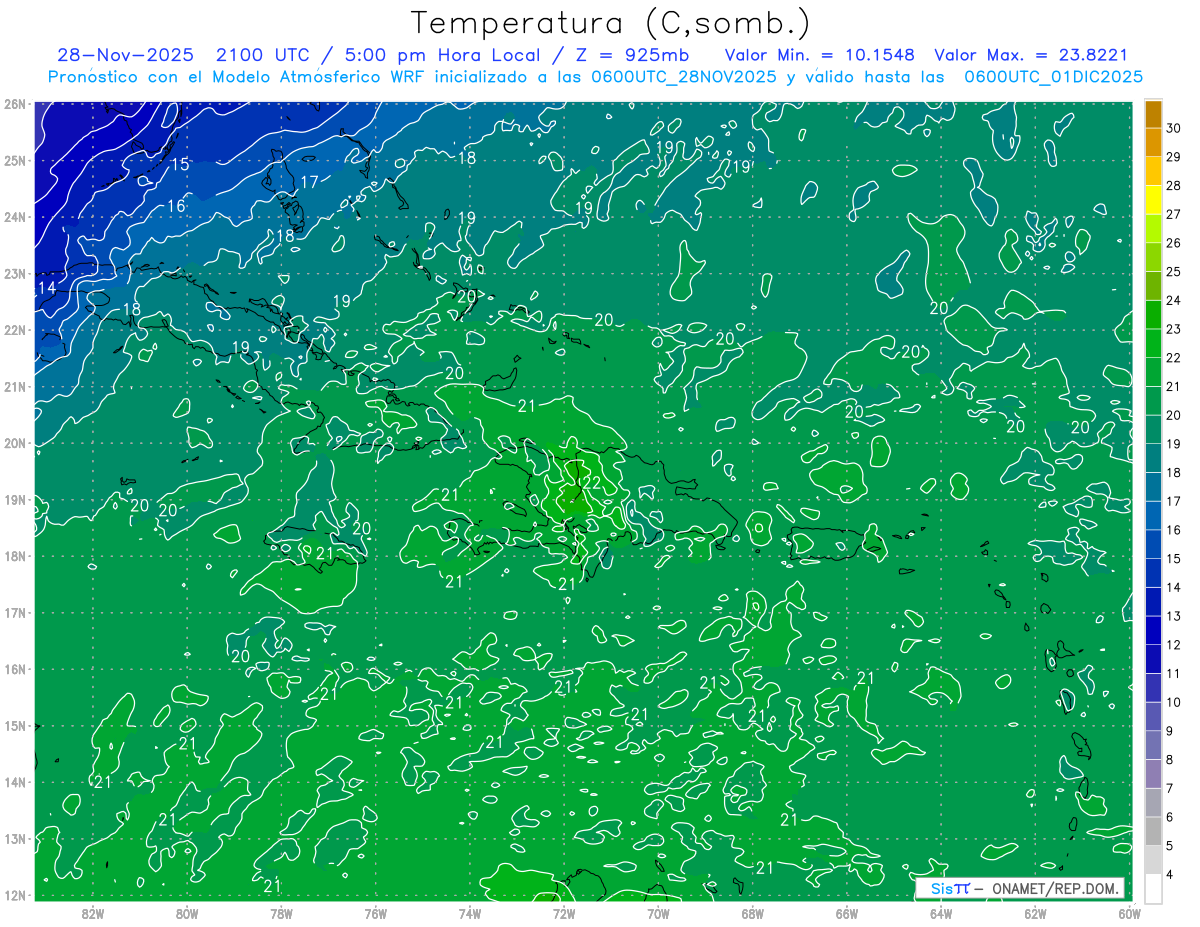Click 'Valor Min. = 10.1548' readout

pyautogui.click(x=820, y=55)
